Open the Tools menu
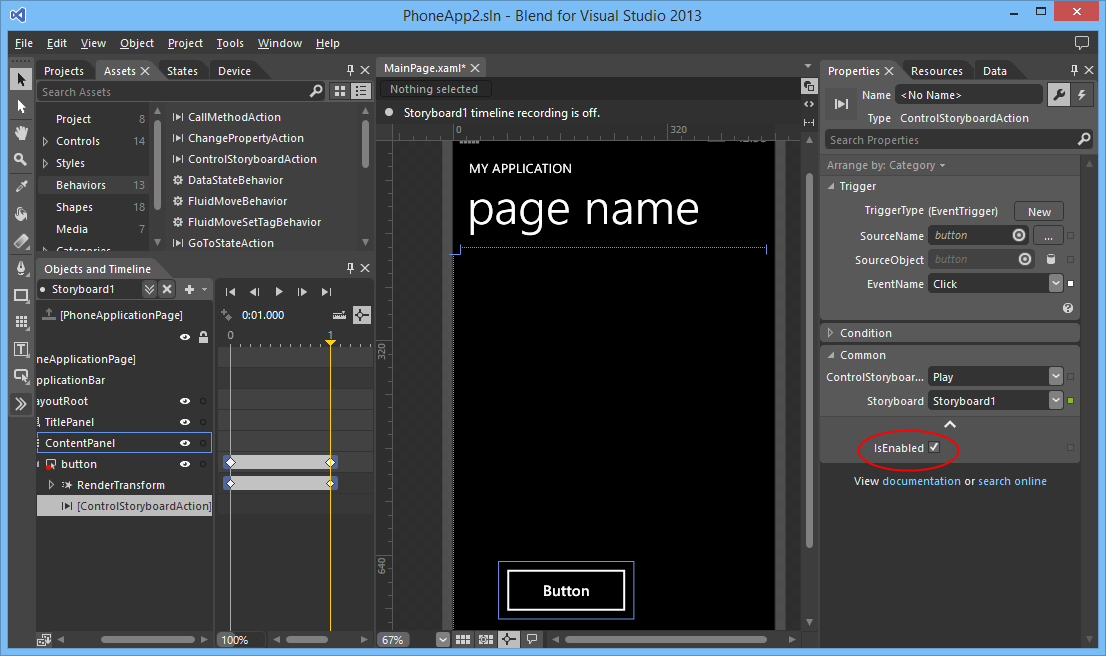 230,43
